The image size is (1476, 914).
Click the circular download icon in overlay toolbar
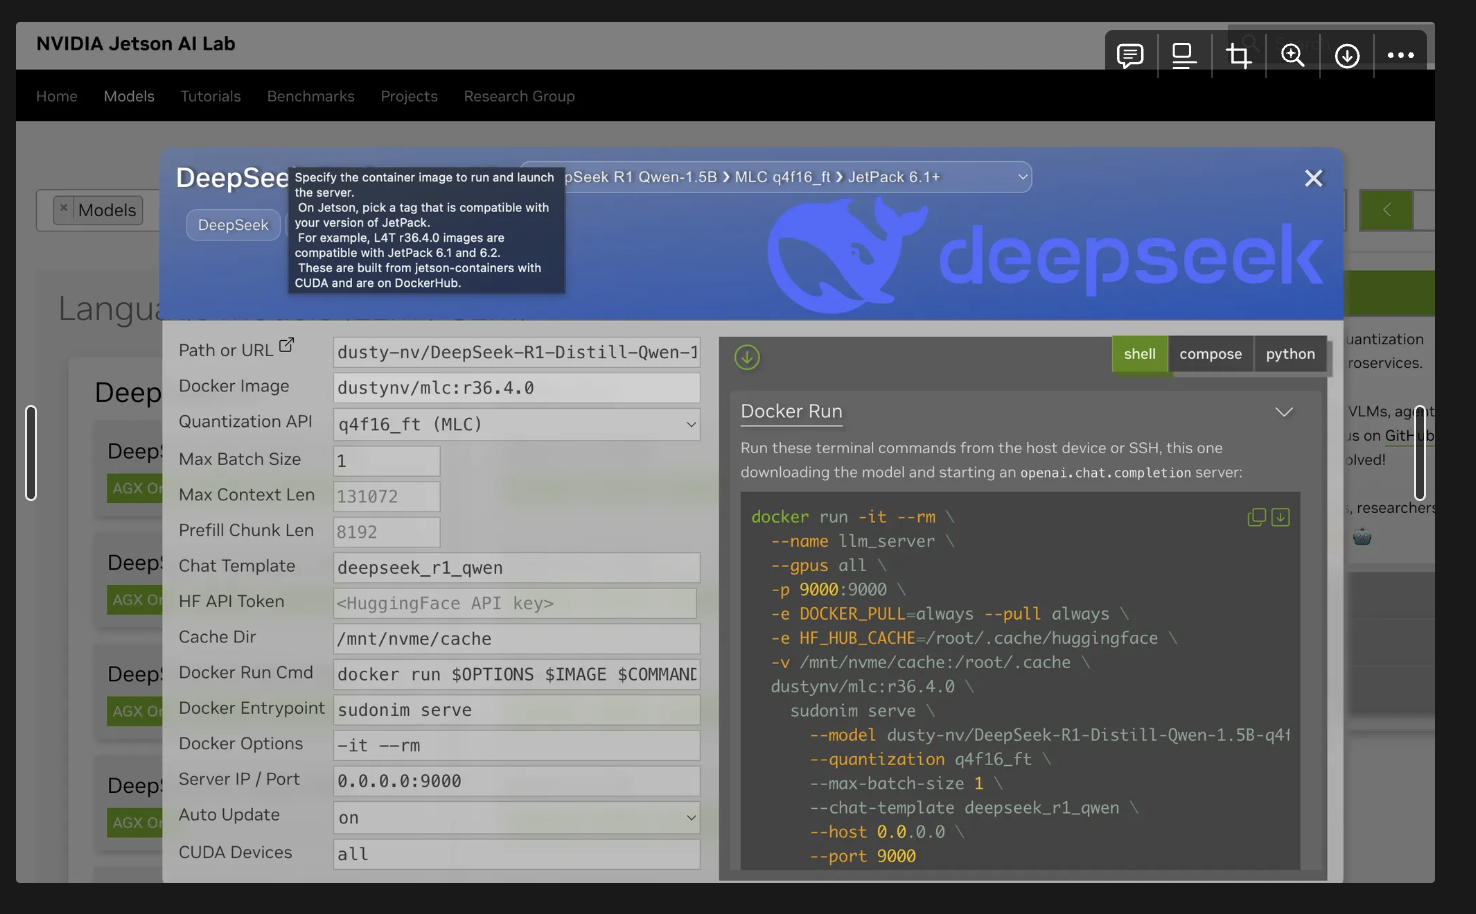coord(1347,55)
